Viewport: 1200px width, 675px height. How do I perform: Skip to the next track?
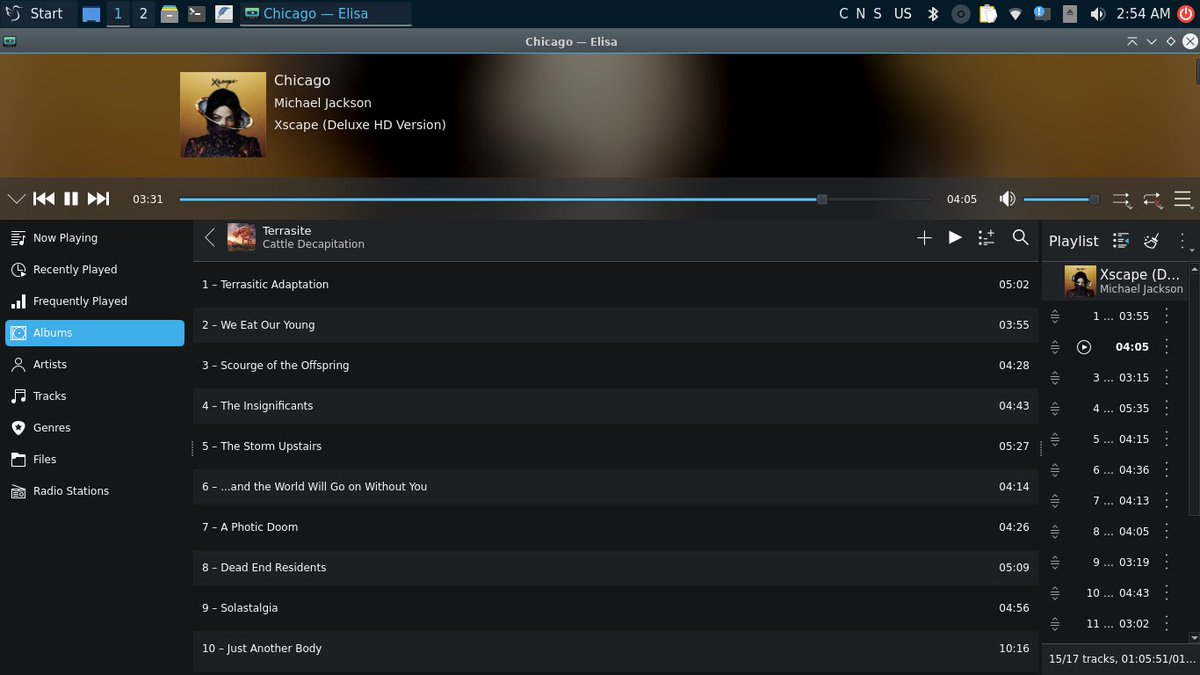(98, 199)
